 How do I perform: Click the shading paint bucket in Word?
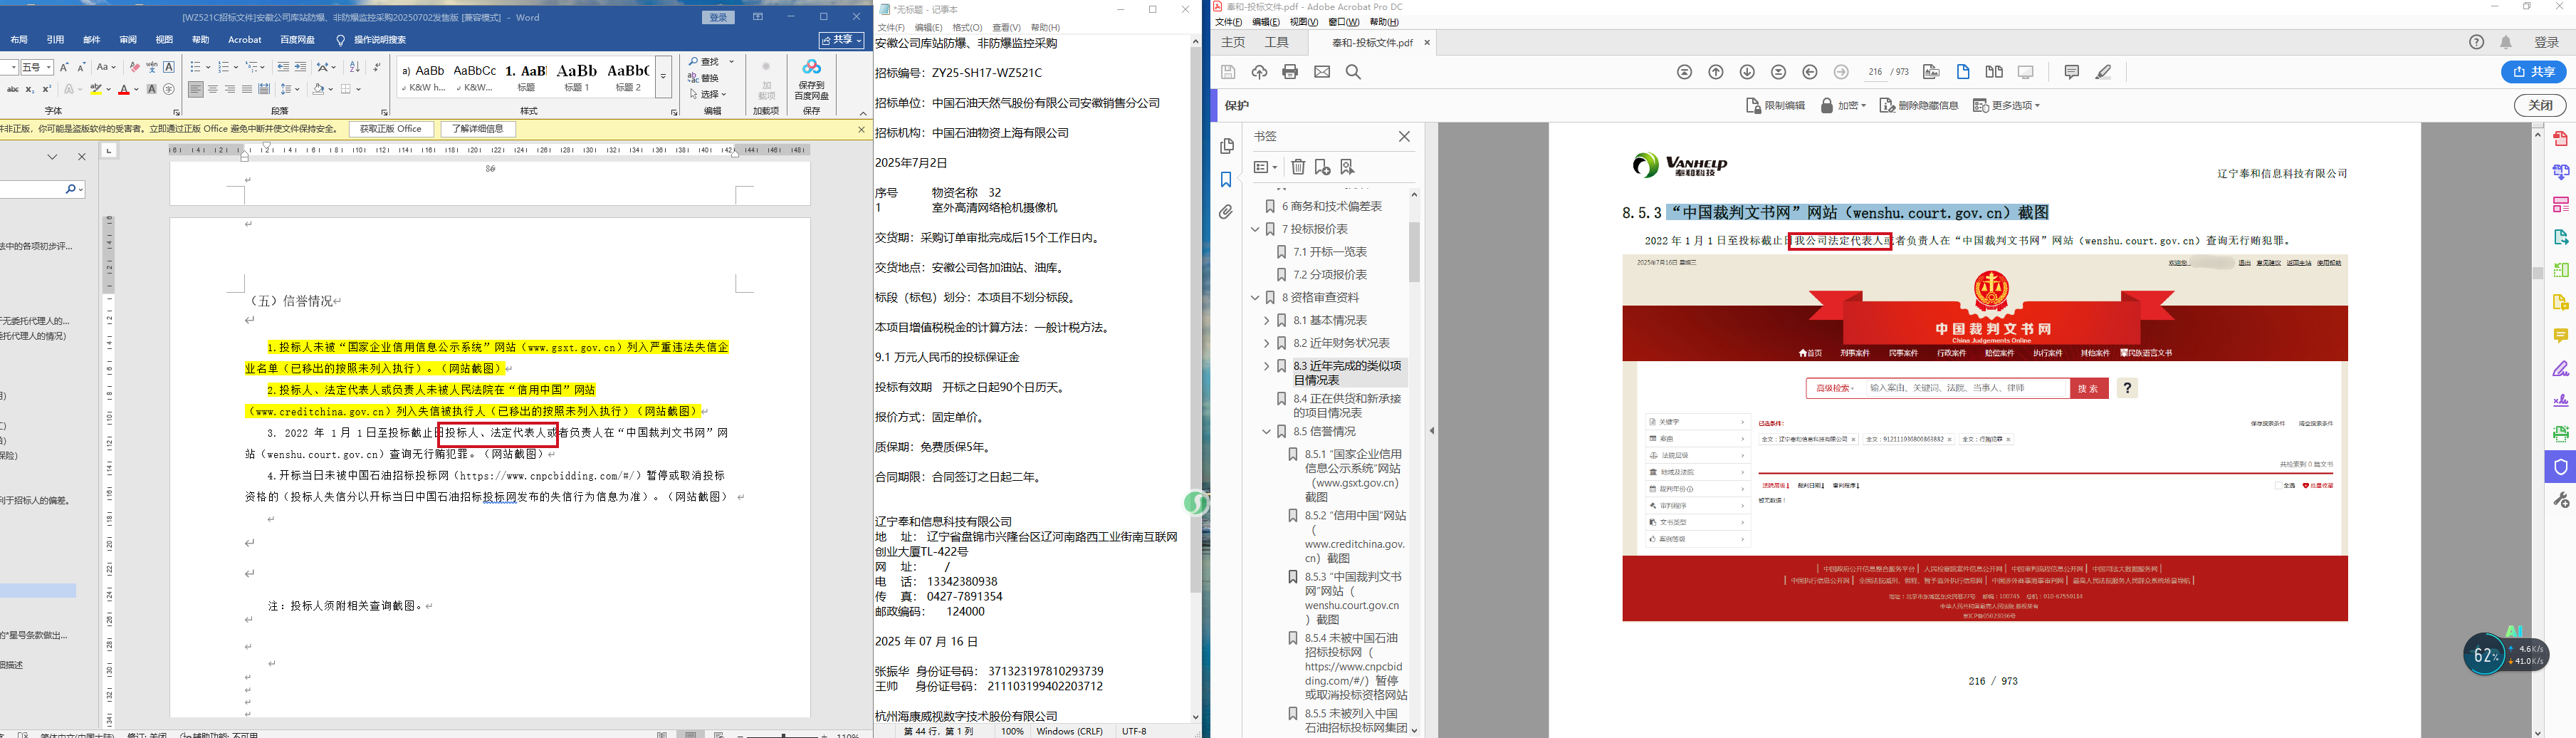[x=318, y=89]
